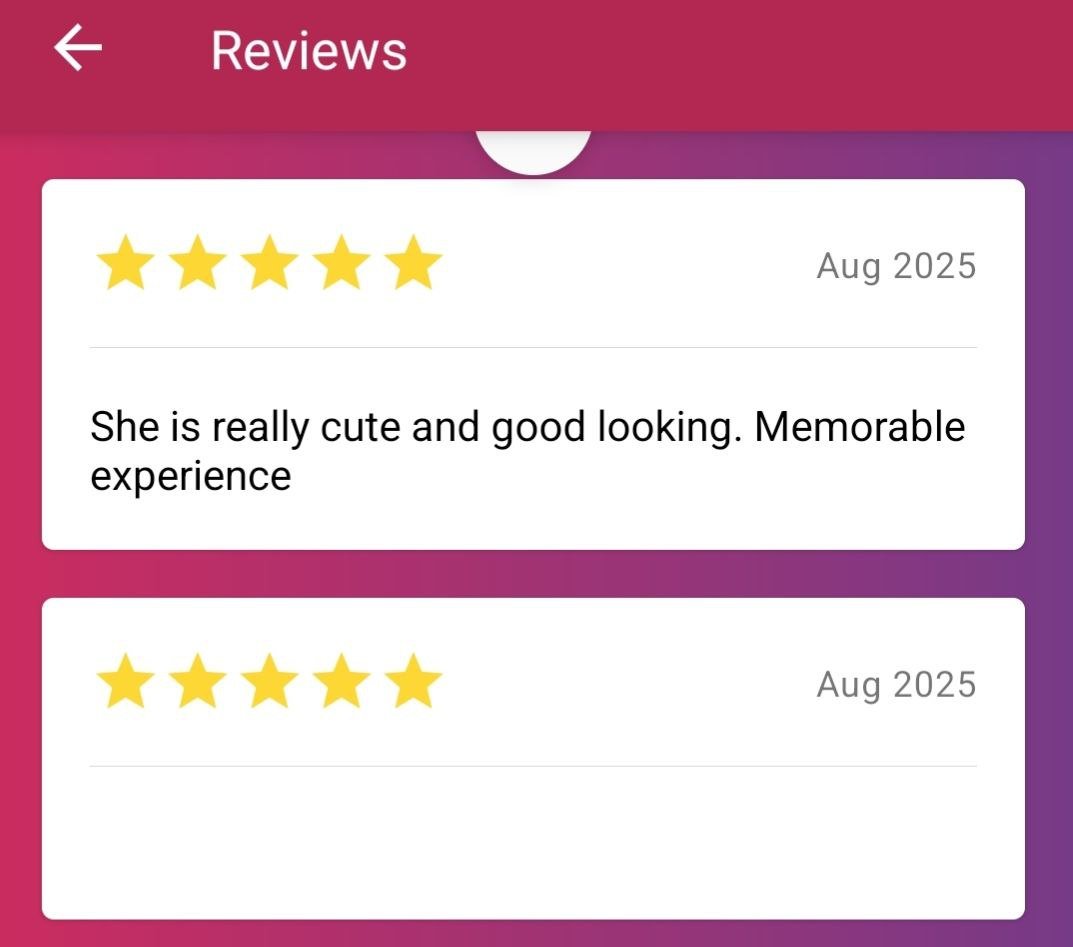The image size is (1073, 947).
Task: Click the third star of the first review
Action: [270, 263]
